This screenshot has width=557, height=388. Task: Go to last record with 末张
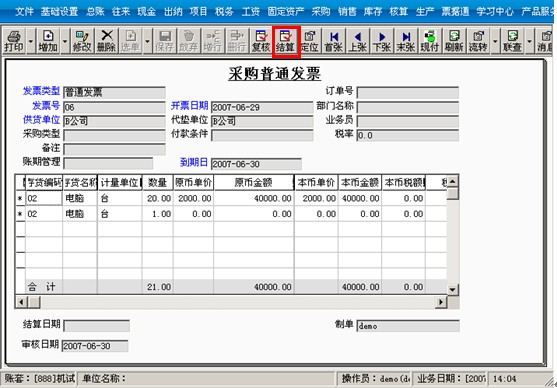click(406, 41)
